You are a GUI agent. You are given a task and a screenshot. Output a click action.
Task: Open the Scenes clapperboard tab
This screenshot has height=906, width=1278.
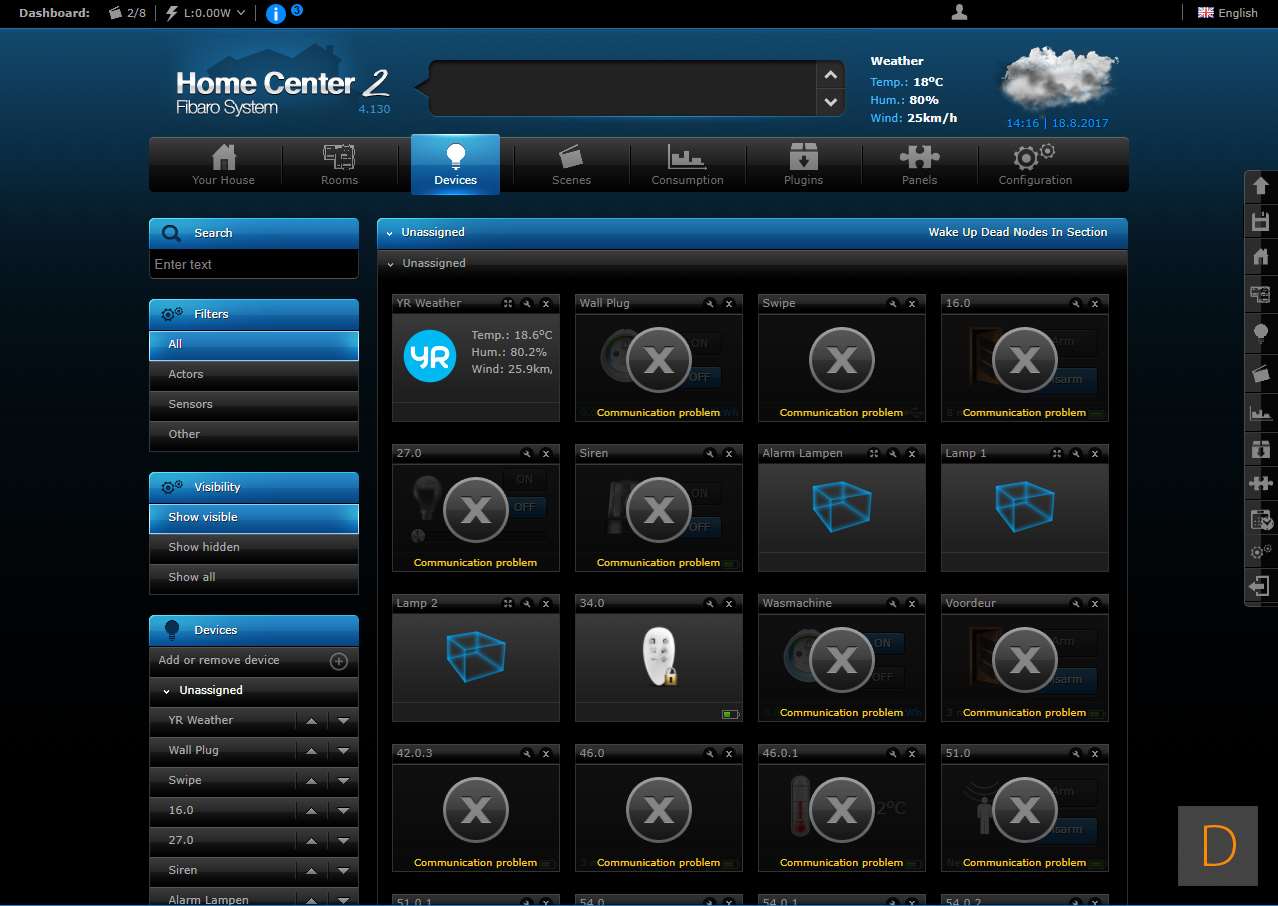[x=571, y=165]
